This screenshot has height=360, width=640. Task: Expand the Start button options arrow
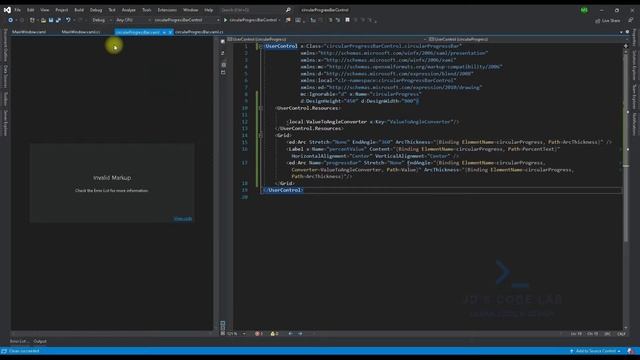click(279, 20)
